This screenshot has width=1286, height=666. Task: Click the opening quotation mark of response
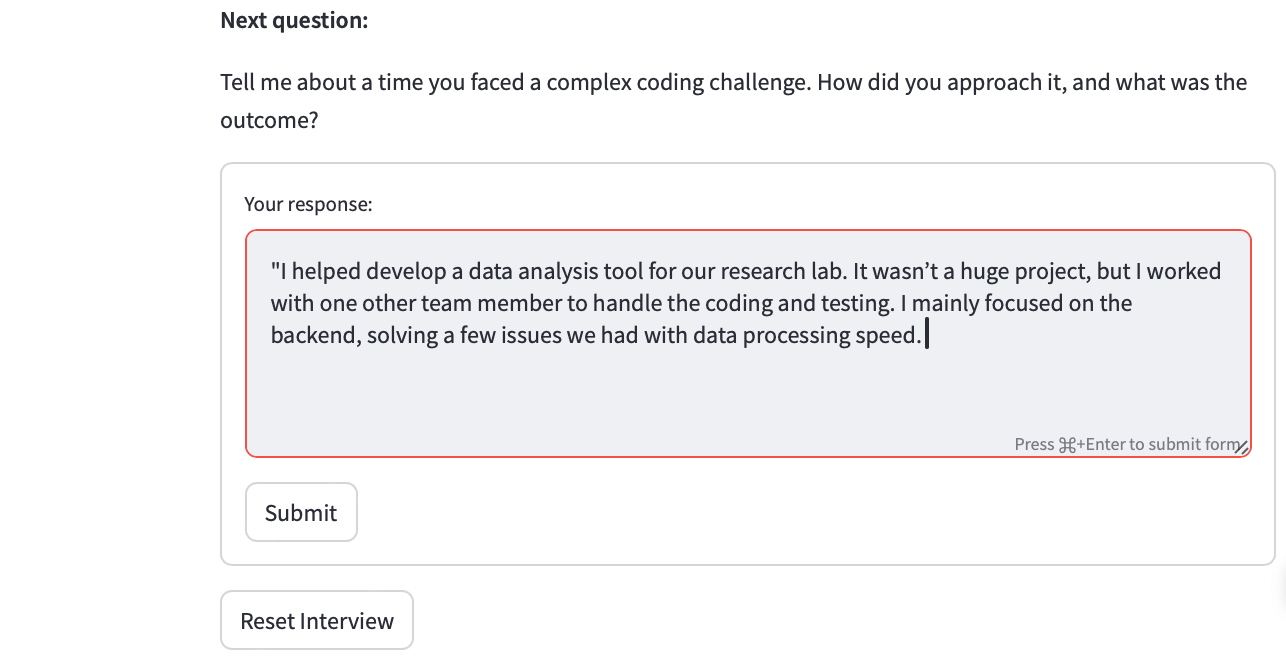click(x=274, y=271)
